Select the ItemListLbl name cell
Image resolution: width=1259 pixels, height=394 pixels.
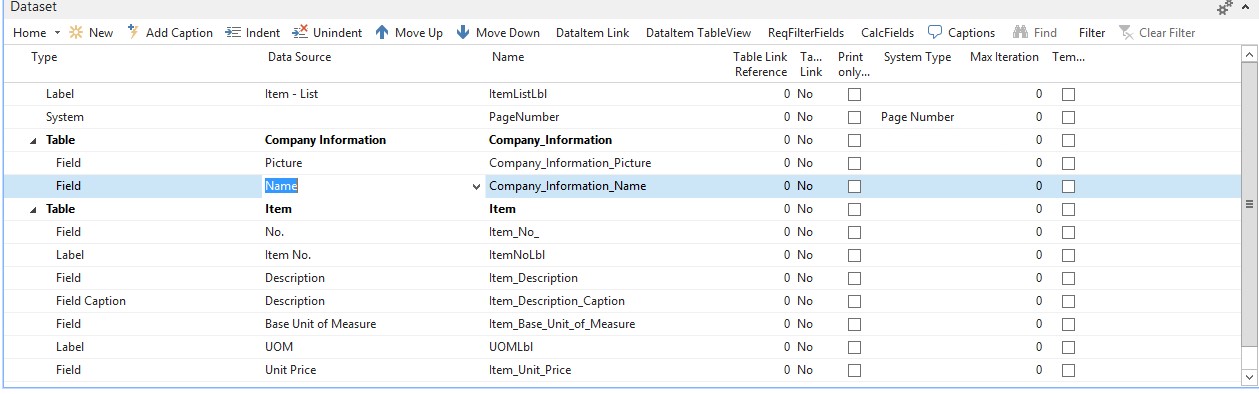click(517, 94)
